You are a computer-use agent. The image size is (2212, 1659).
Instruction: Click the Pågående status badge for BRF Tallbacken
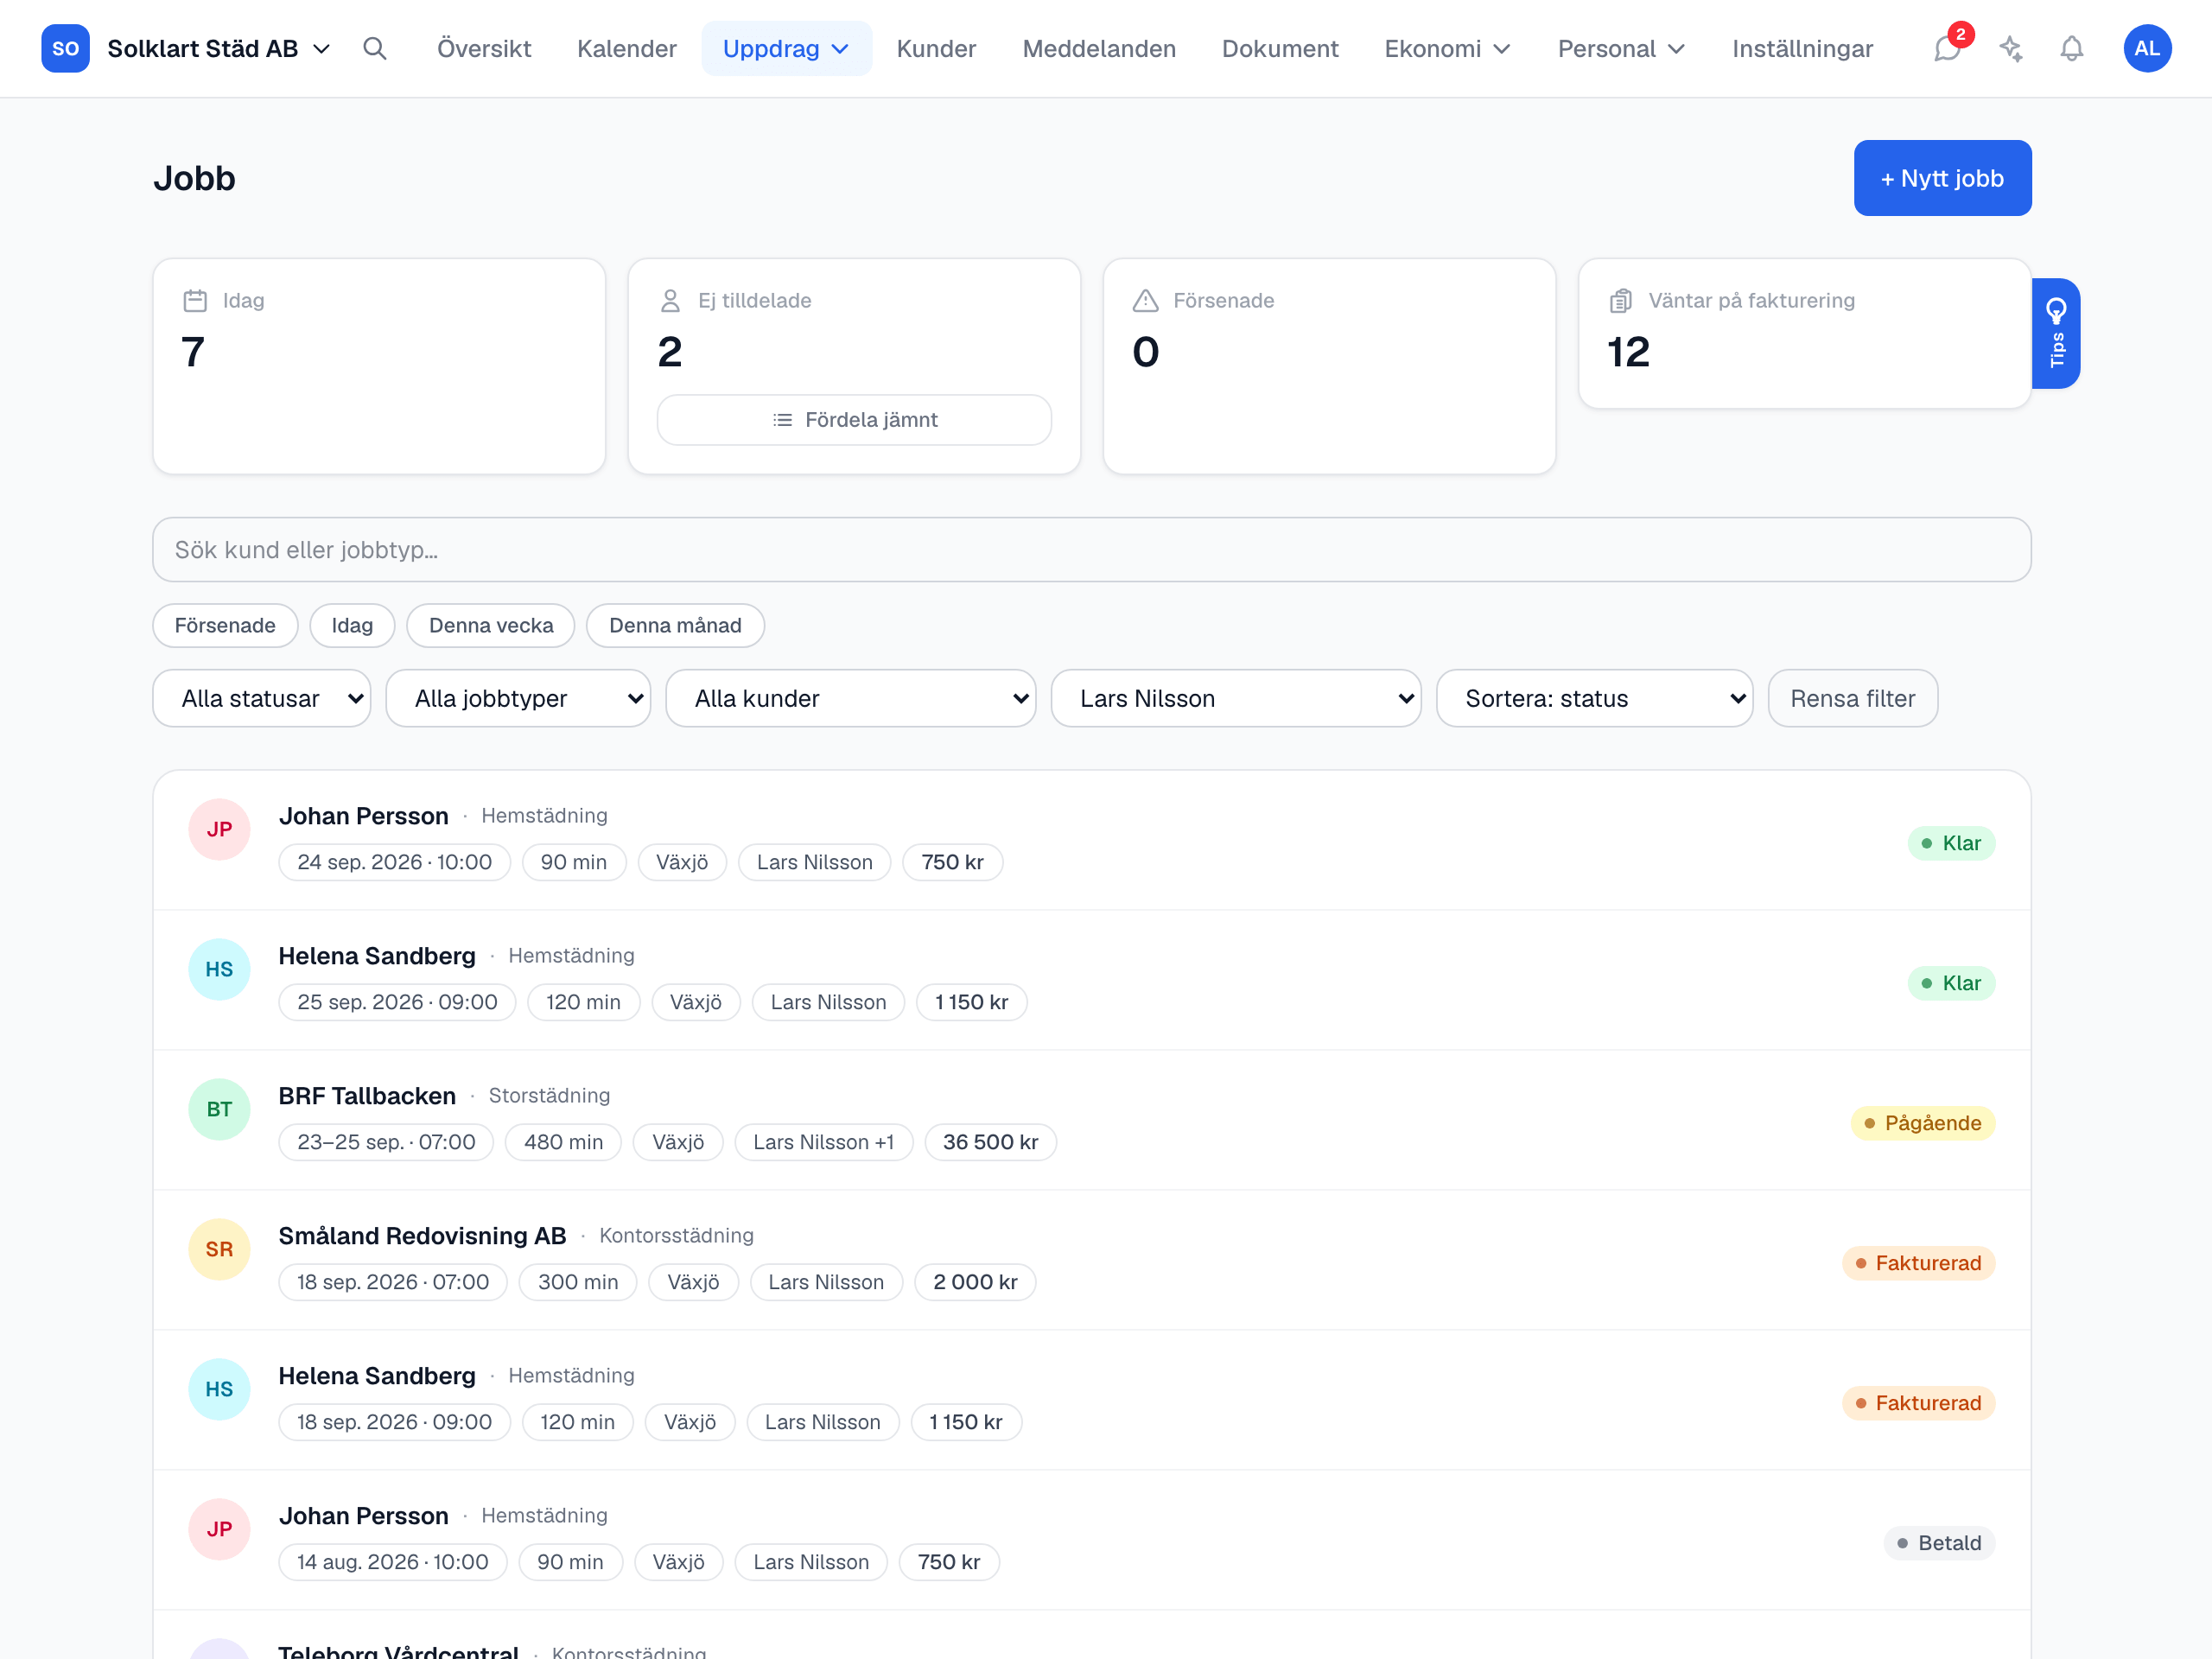pos(1922,1123)
